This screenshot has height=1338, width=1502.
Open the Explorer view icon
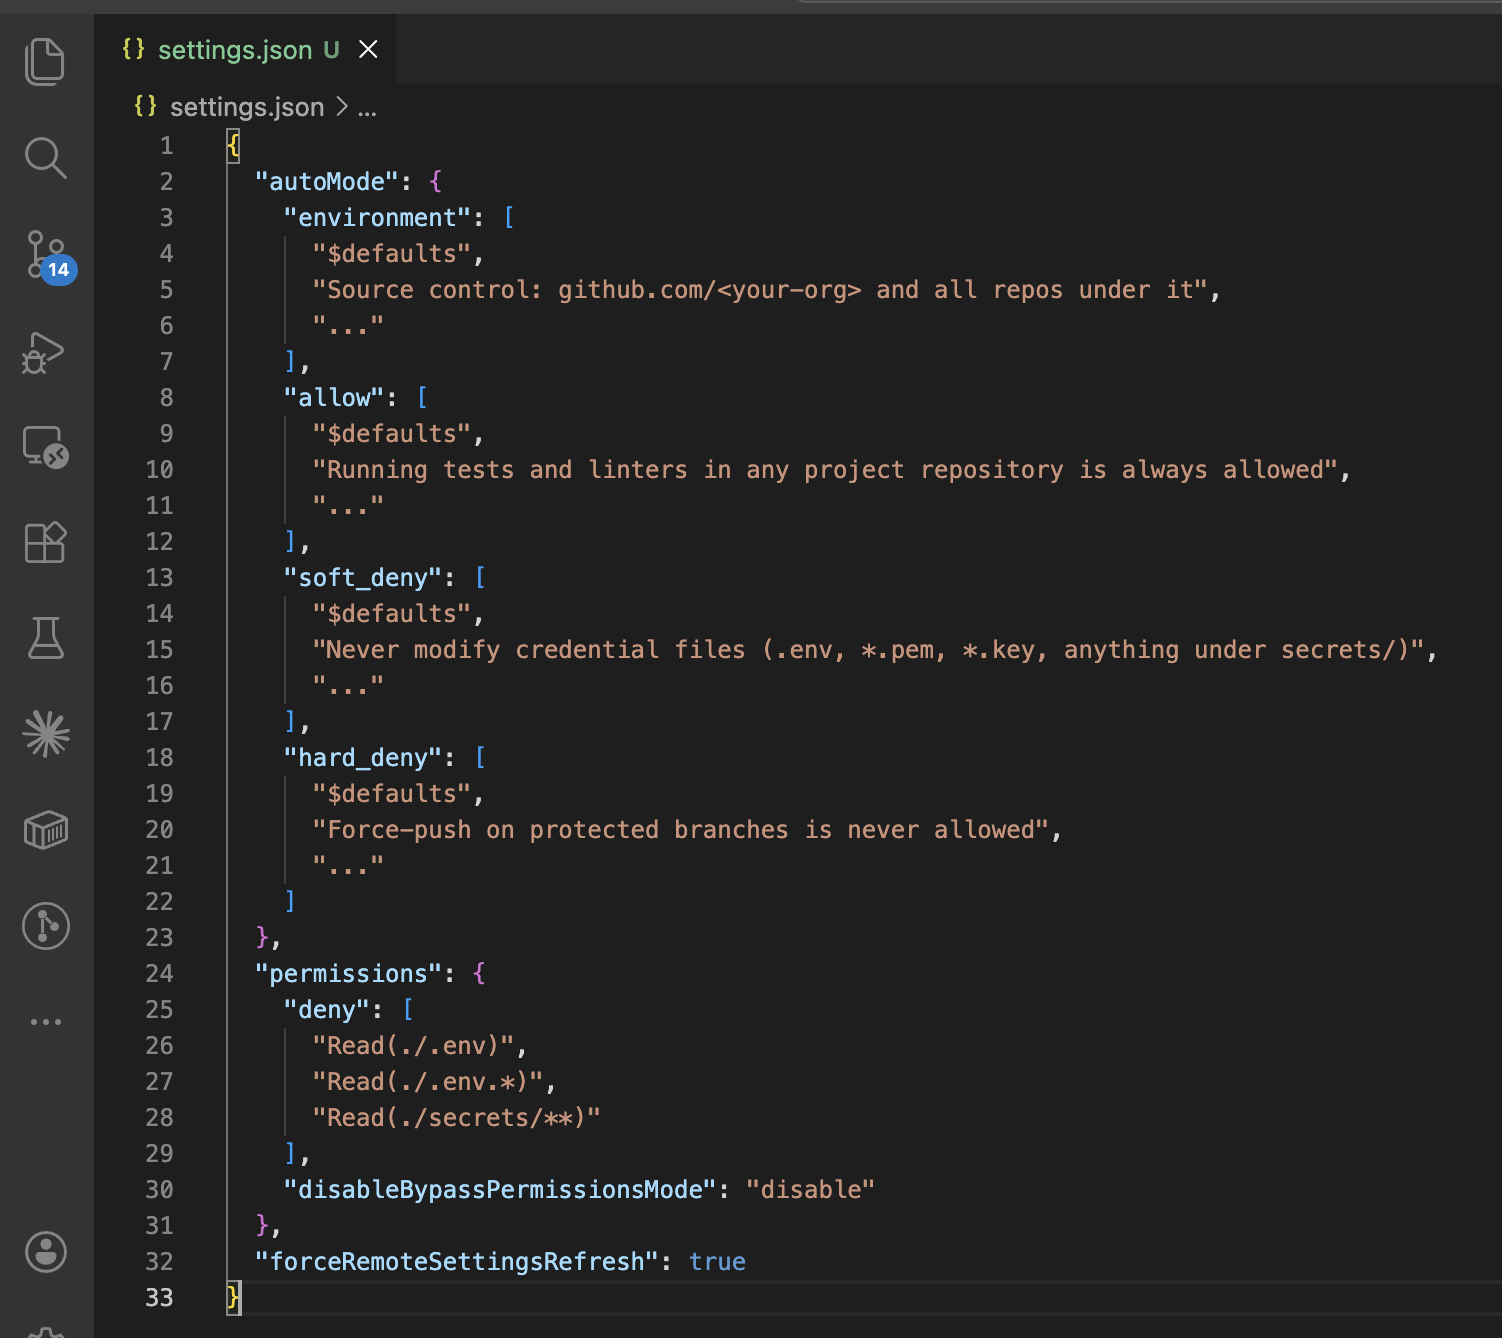click(x=45, y=61)
